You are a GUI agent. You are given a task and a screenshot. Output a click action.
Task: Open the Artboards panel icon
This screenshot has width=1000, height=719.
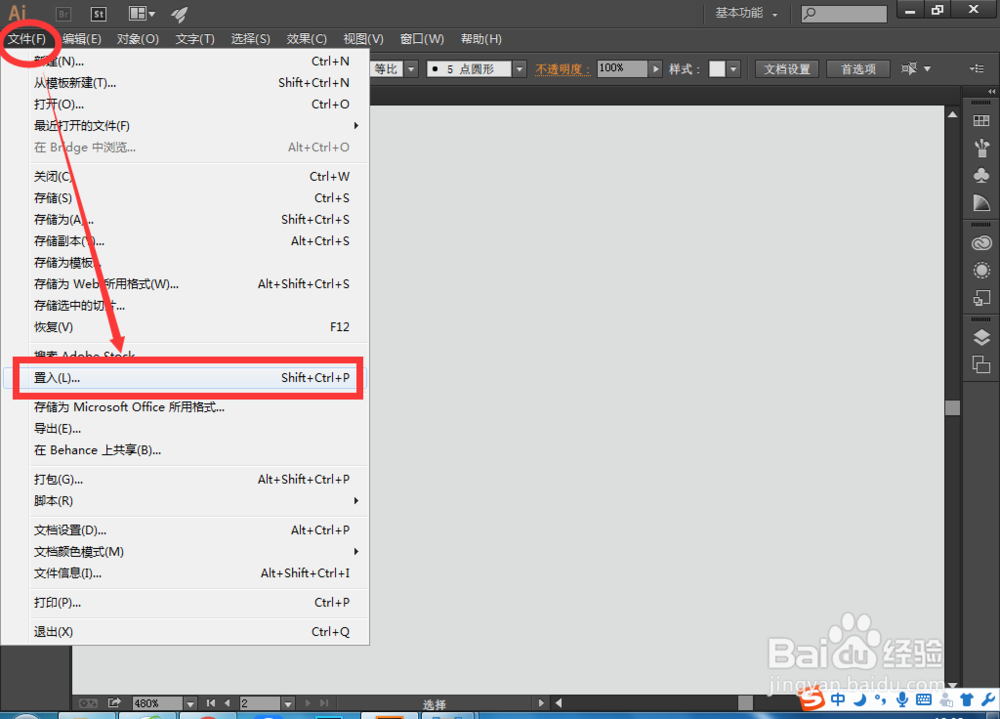[982, 365]
